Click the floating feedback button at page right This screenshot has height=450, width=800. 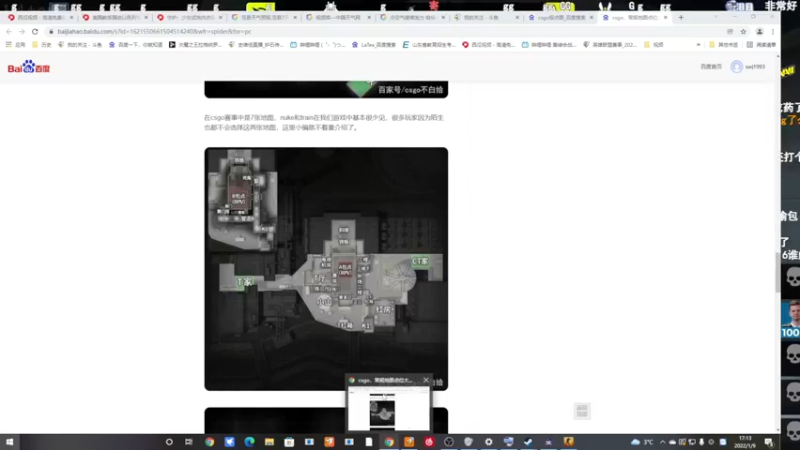(582, 411)
